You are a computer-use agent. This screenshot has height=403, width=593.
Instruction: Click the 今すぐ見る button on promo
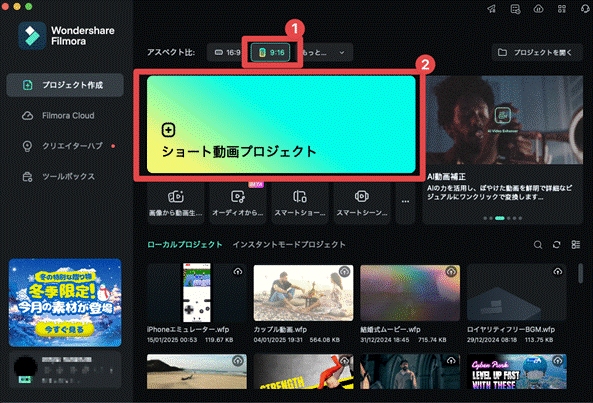click(x=64, y=330)
